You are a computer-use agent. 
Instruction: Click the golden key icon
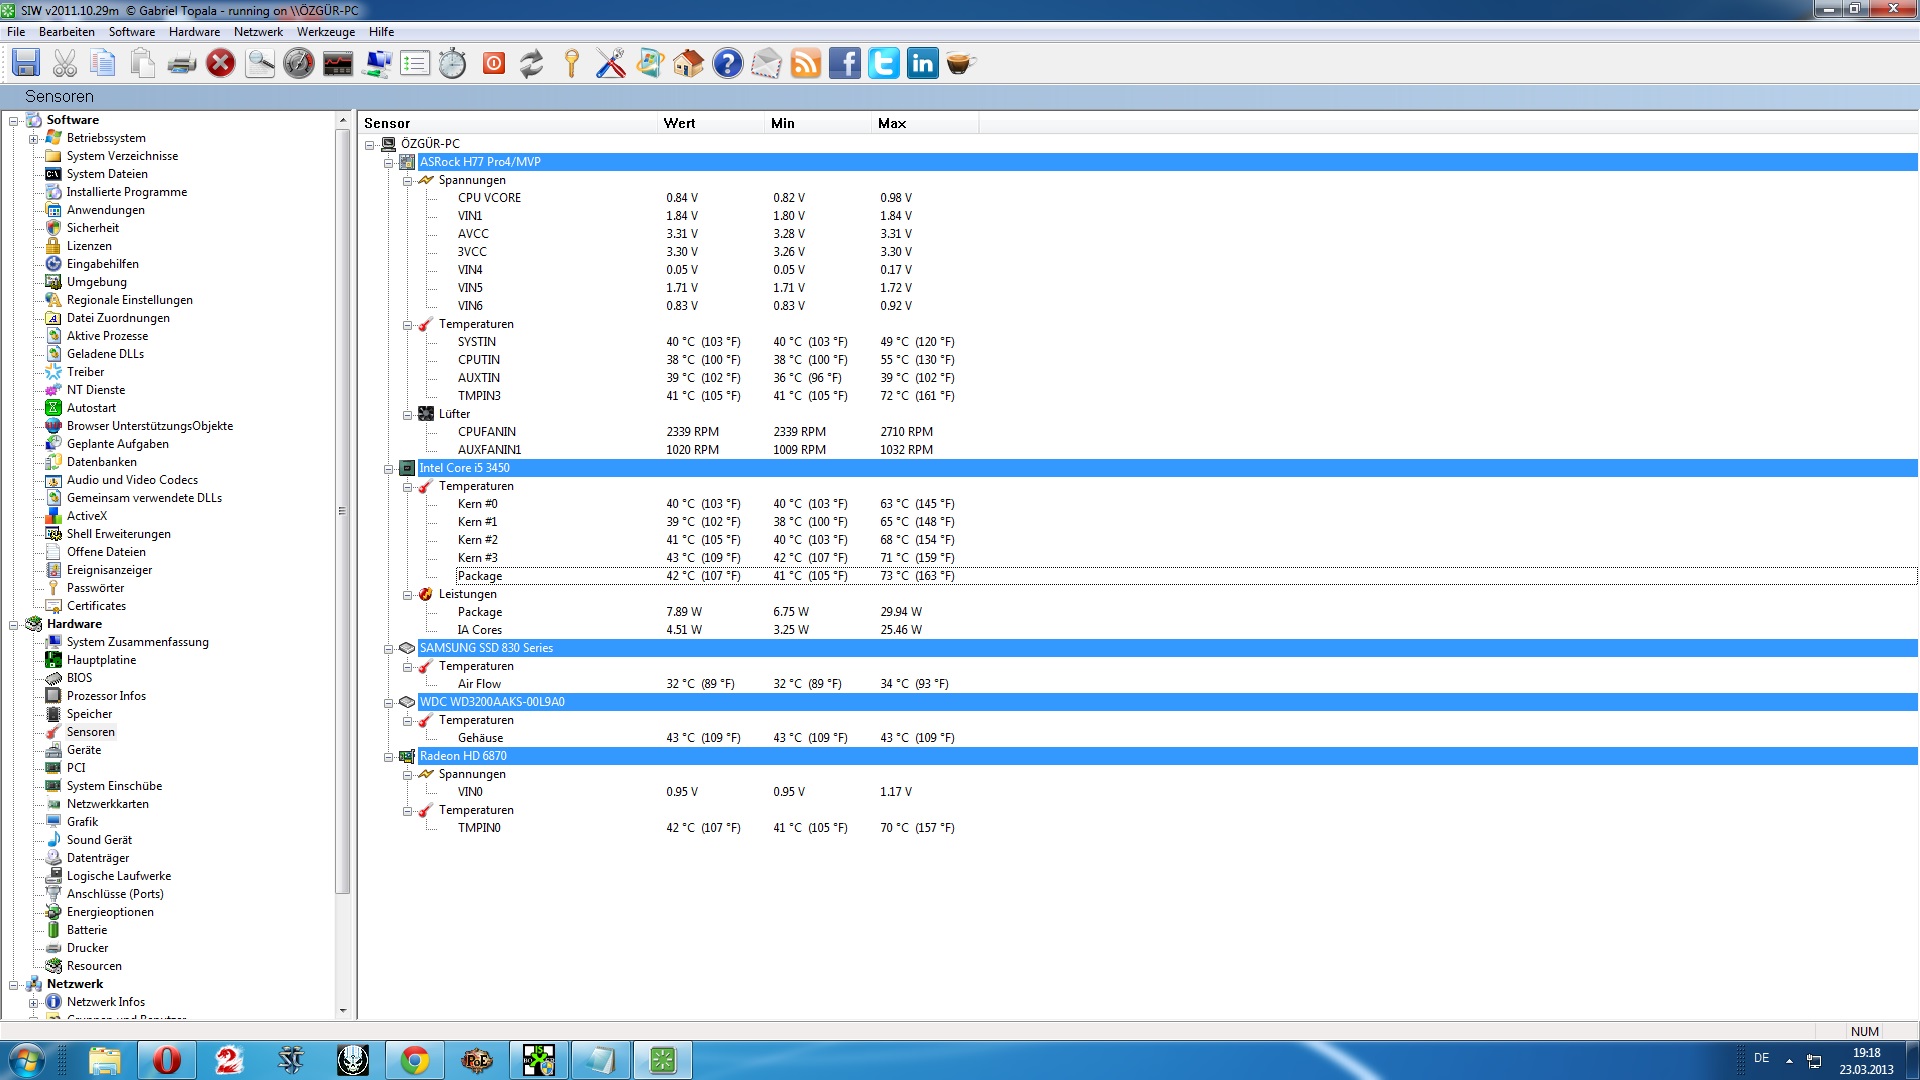tap(571, 64)
